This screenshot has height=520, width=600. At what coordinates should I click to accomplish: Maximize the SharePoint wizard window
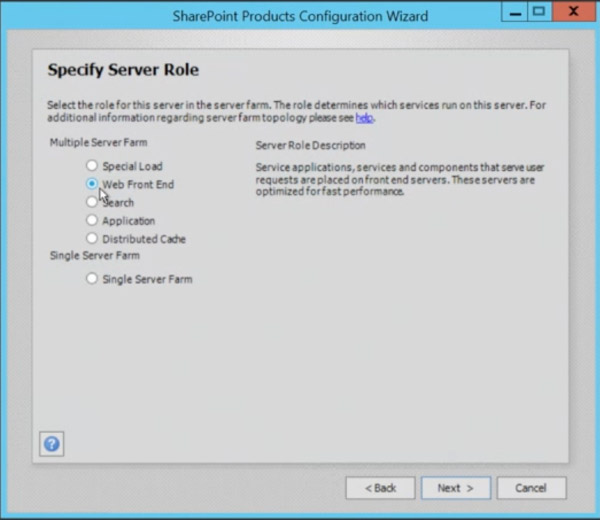click(539, 11)
